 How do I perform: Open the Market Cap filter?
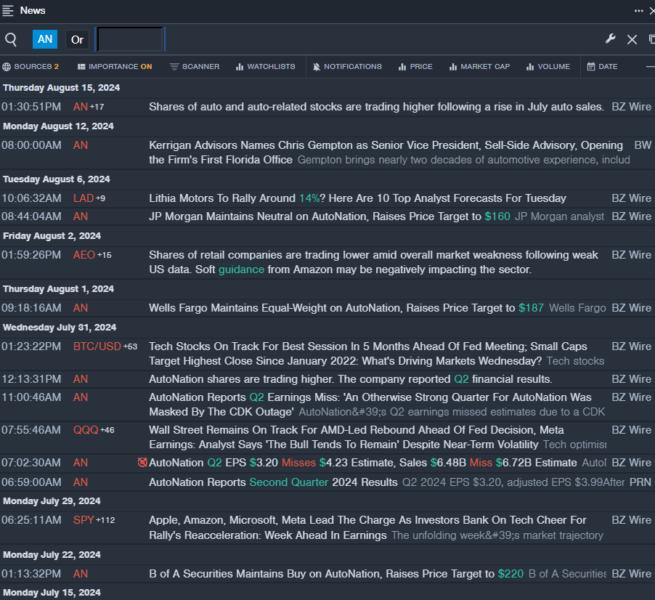[479, 66]
